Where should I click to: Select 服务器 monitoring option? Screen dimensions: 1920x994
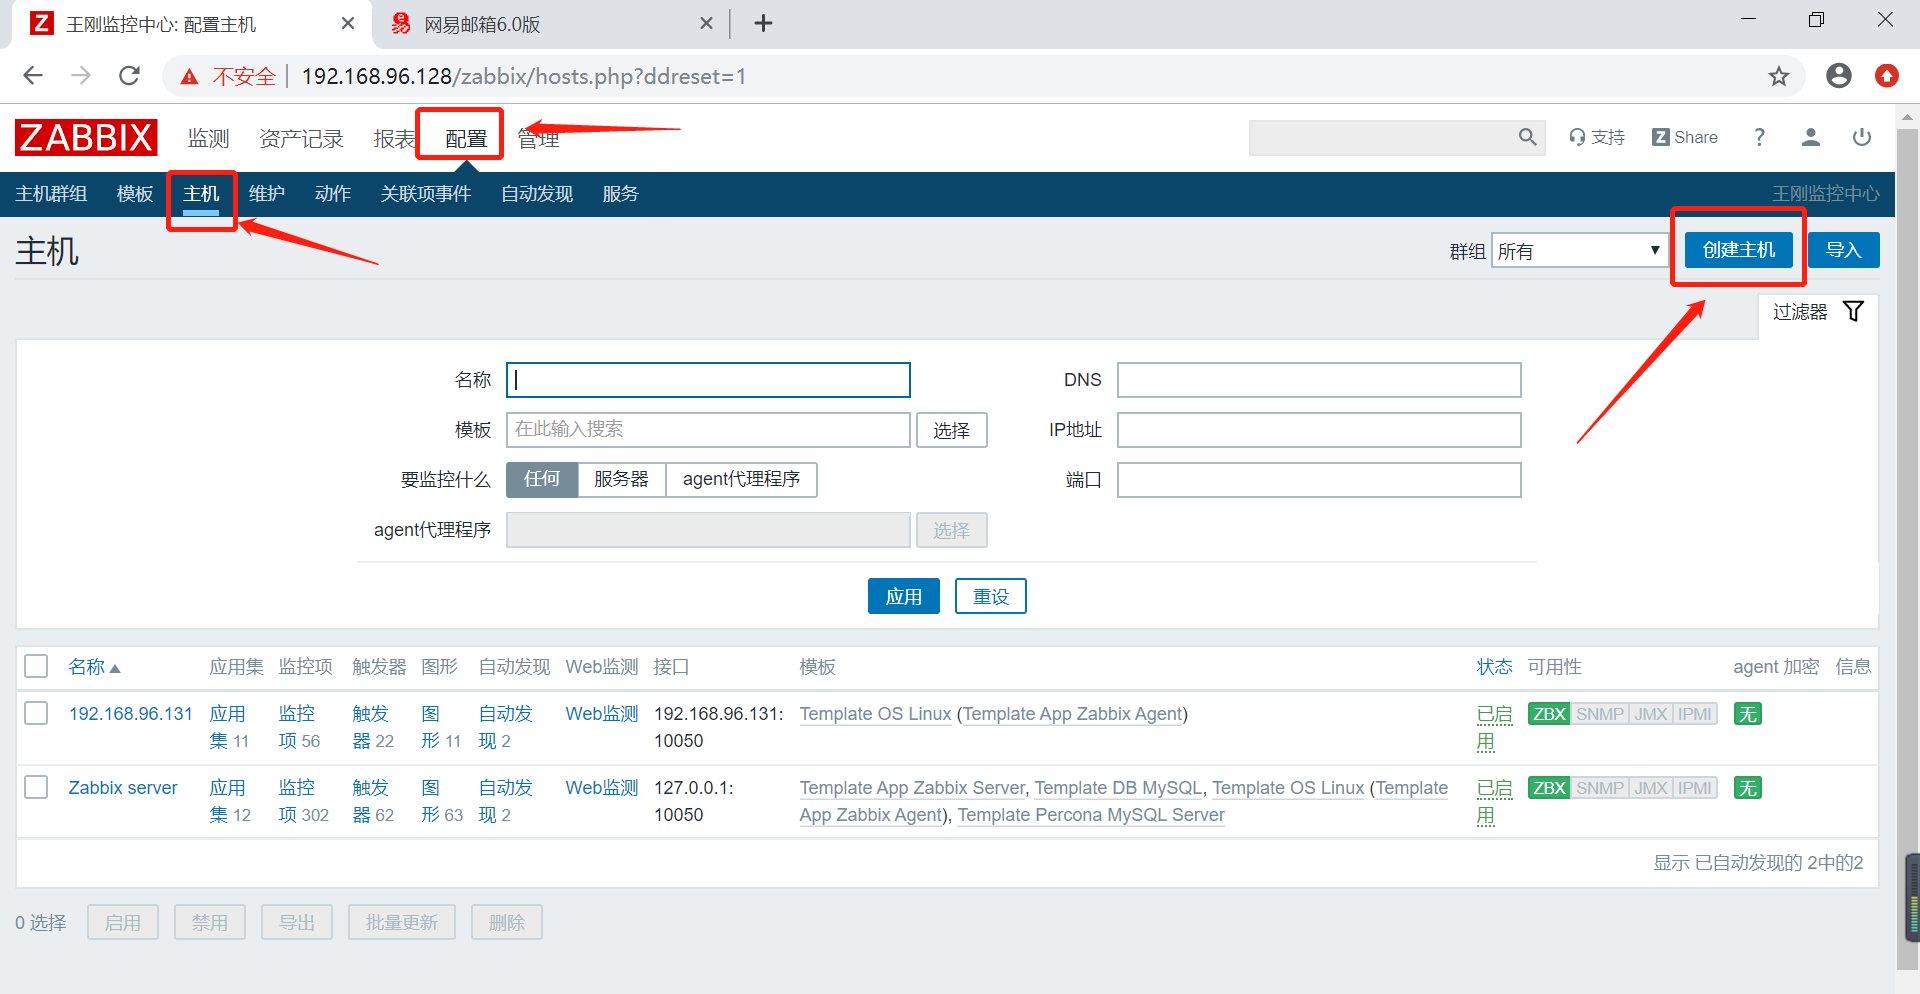point(621,479)
